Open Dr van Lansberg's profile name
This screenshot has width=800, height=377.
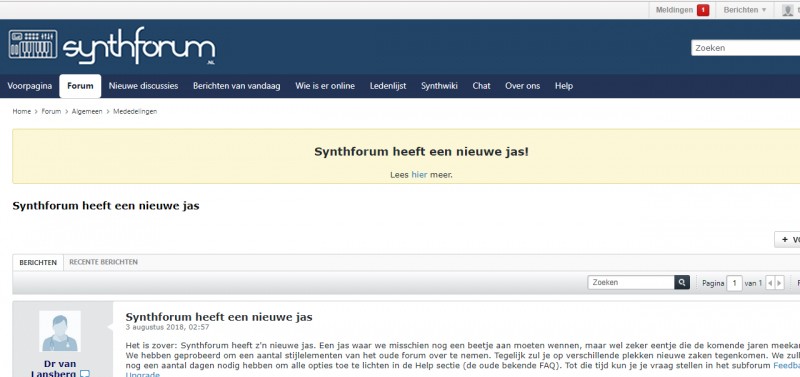click(54, 369)
